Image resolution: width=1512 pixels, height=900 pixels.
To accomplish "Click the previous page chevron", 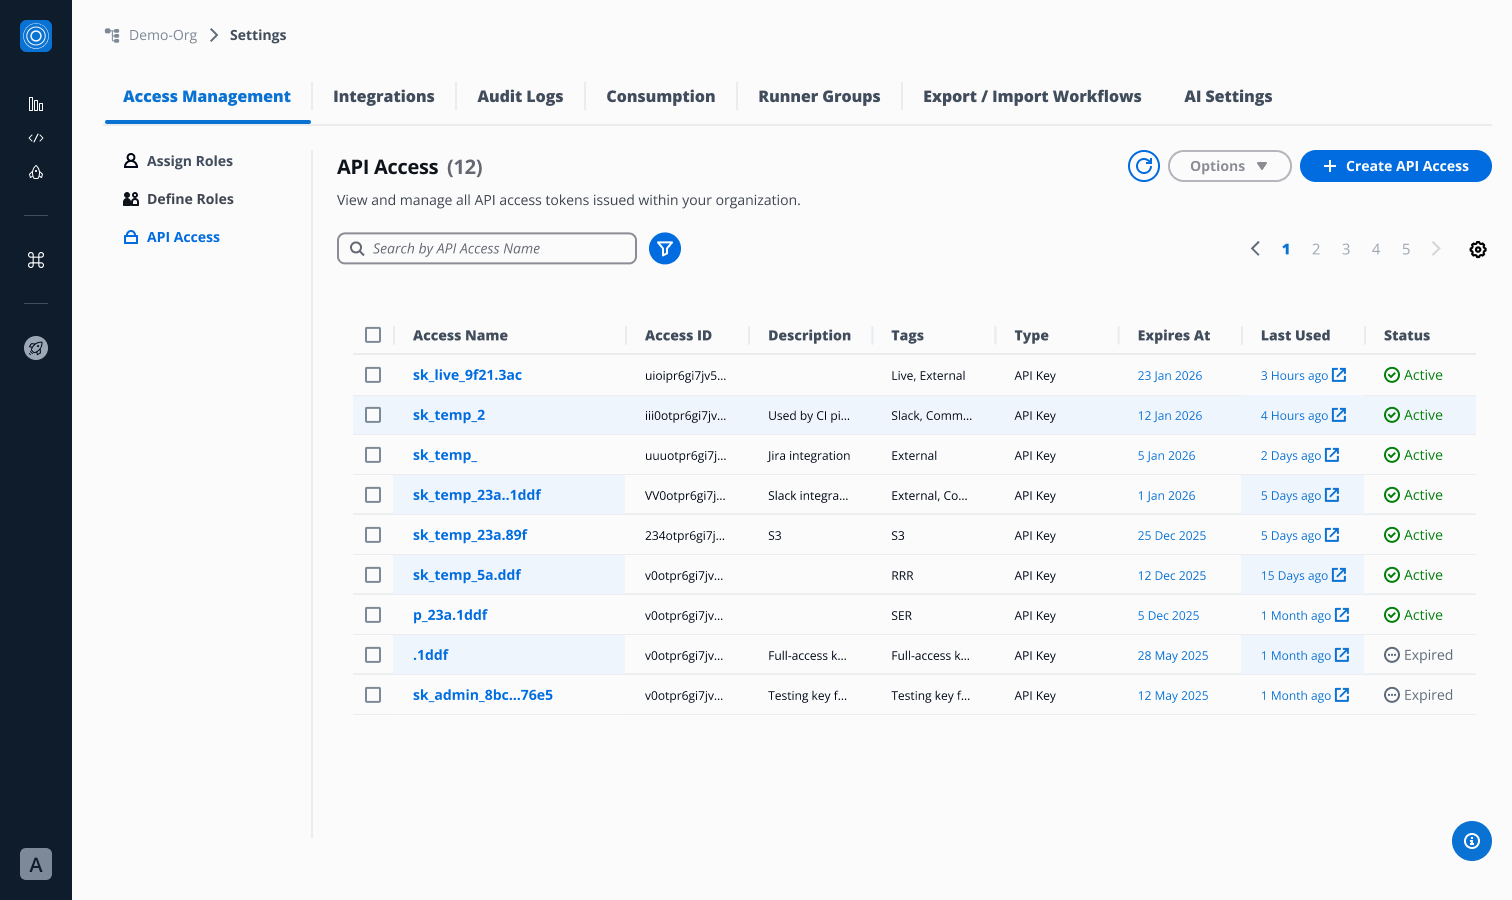I will pos(1255,249).
